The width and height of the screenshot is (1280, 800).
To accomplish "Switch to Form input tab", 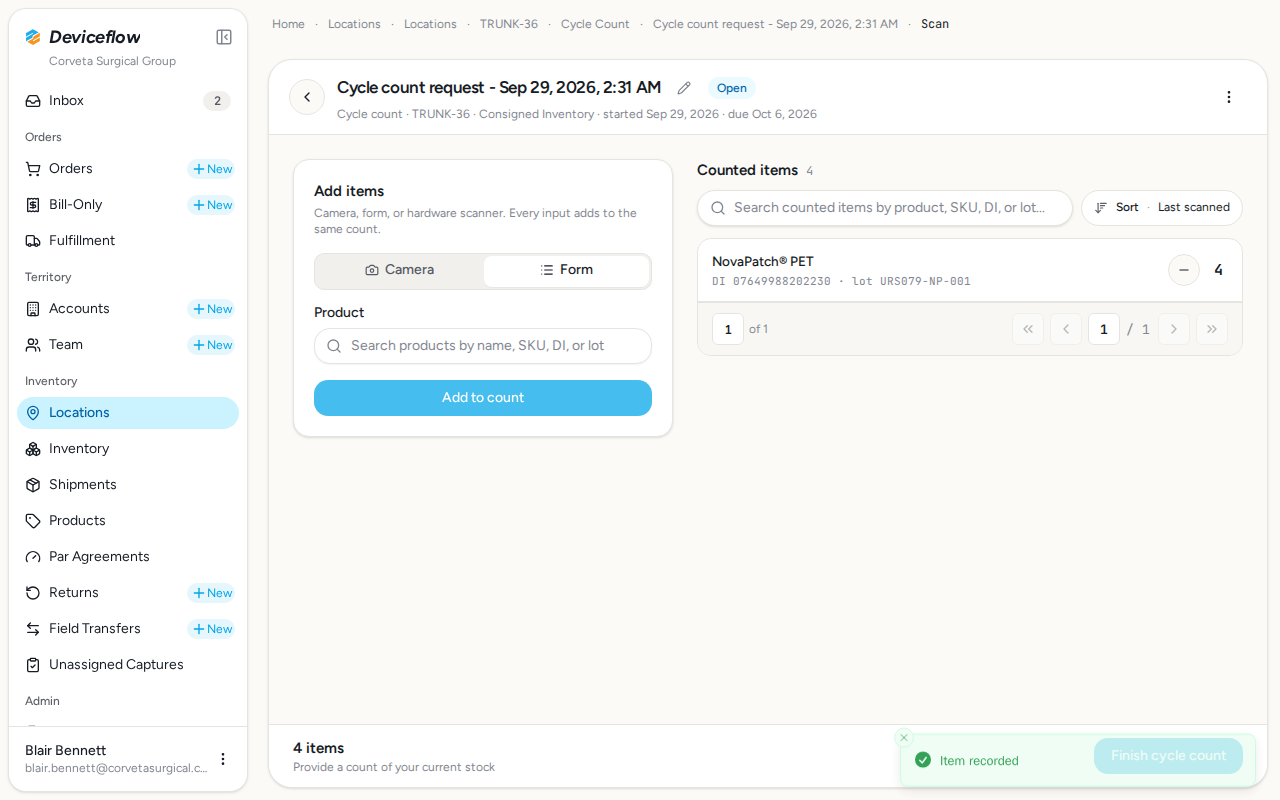I will tap(567, 270).
